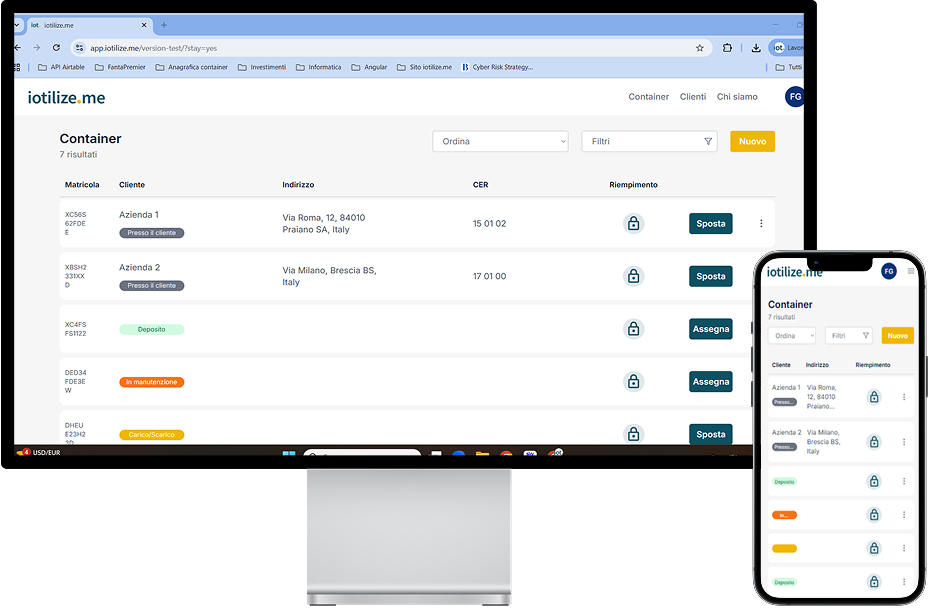This screenshot has width=929, height=614.
Task: Click the lock icon in desktop Azienda 2 row
Action: coord(633,276)
